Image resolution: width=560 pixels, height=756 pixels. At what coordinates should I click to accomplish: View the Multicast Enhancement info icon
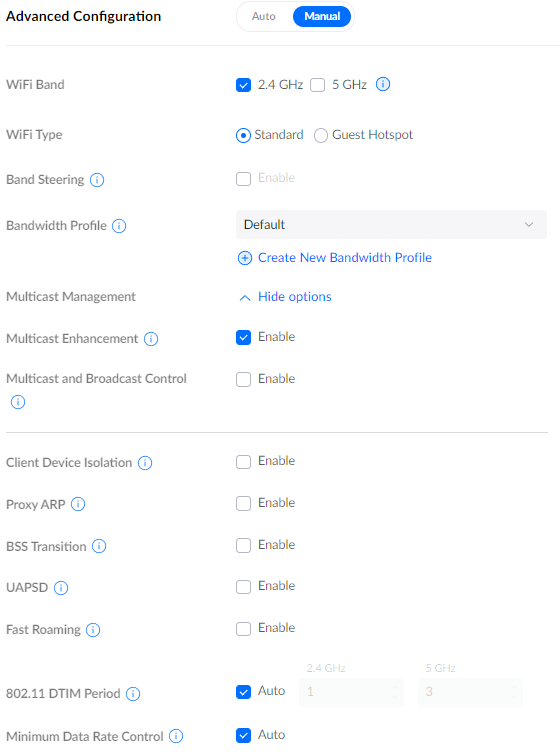151,339
